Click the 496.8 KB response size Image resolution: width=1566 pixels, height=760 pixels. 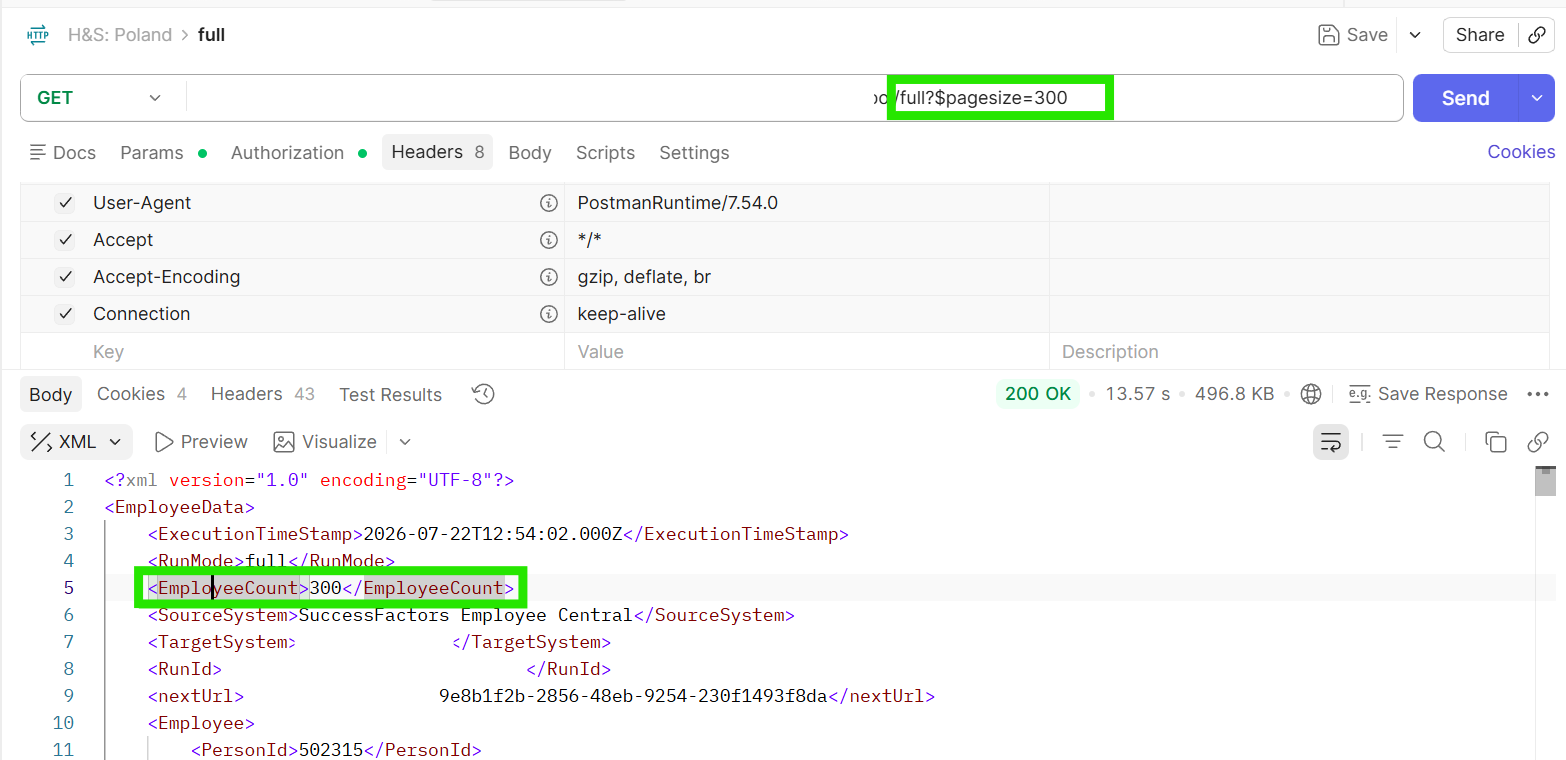(x=1234, y=394)
